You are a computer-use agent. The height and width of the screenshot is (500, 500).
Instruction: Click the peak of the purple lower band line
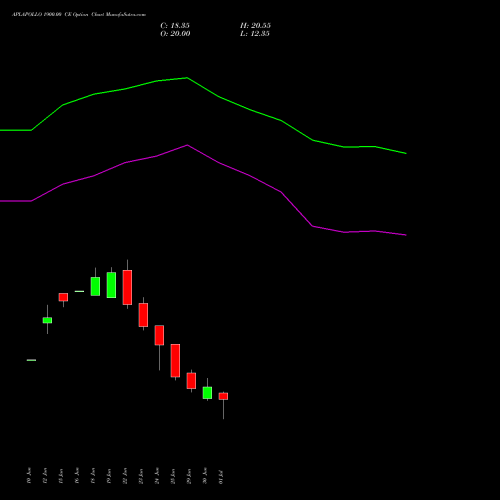pyautogui.click(x=187, y=145)
